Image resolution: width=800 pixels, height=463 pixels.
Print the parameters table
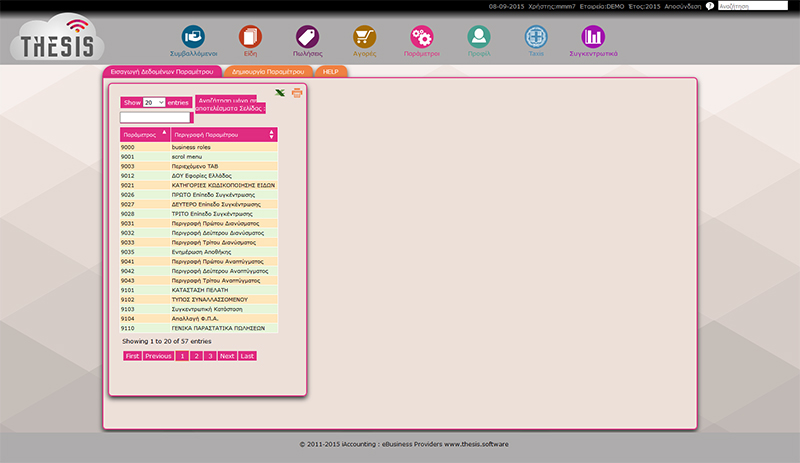pos(296,93)
